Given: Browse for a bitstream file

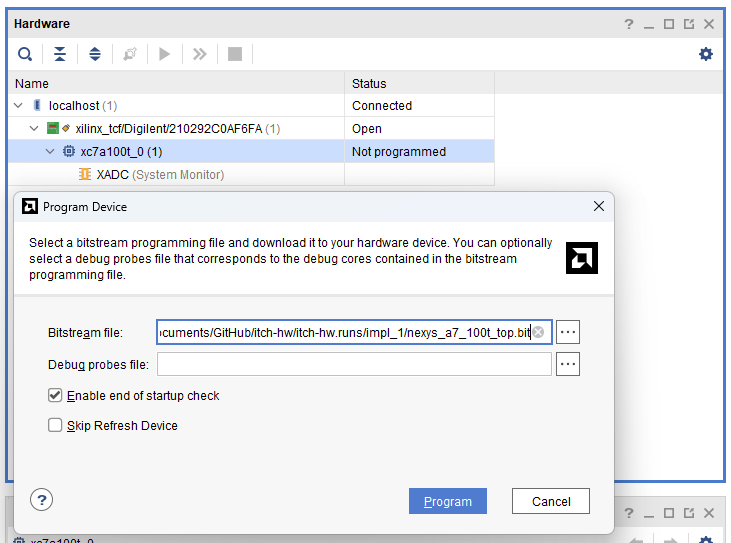Looking at the screenshot, I should point(568,332).
